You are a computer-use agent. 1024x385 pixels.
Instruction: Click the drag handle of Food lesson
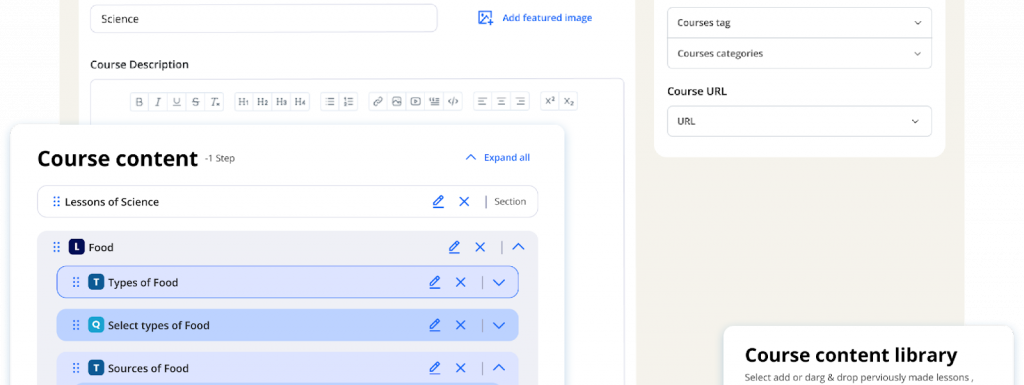coord(56,247)
